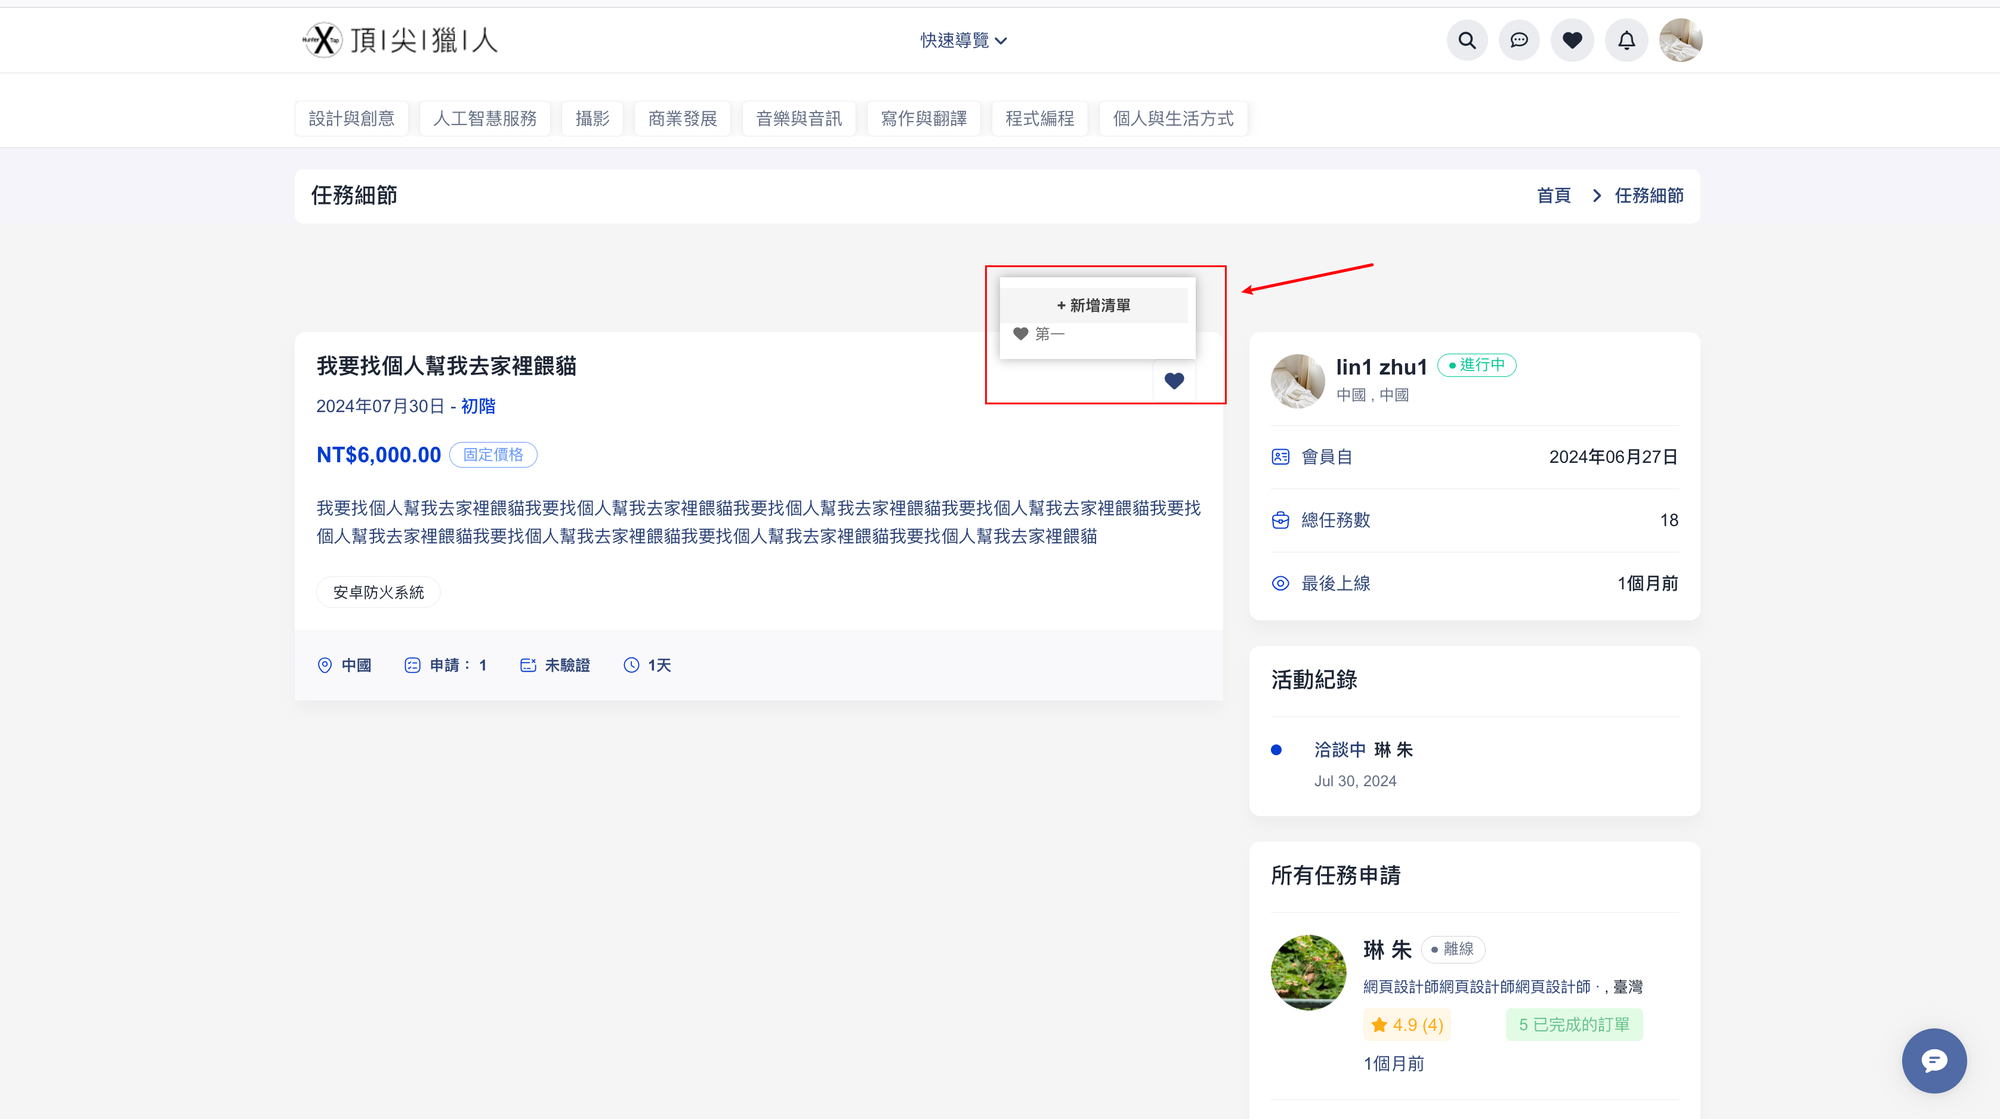Open the 人工智慧服務 category

484,118
